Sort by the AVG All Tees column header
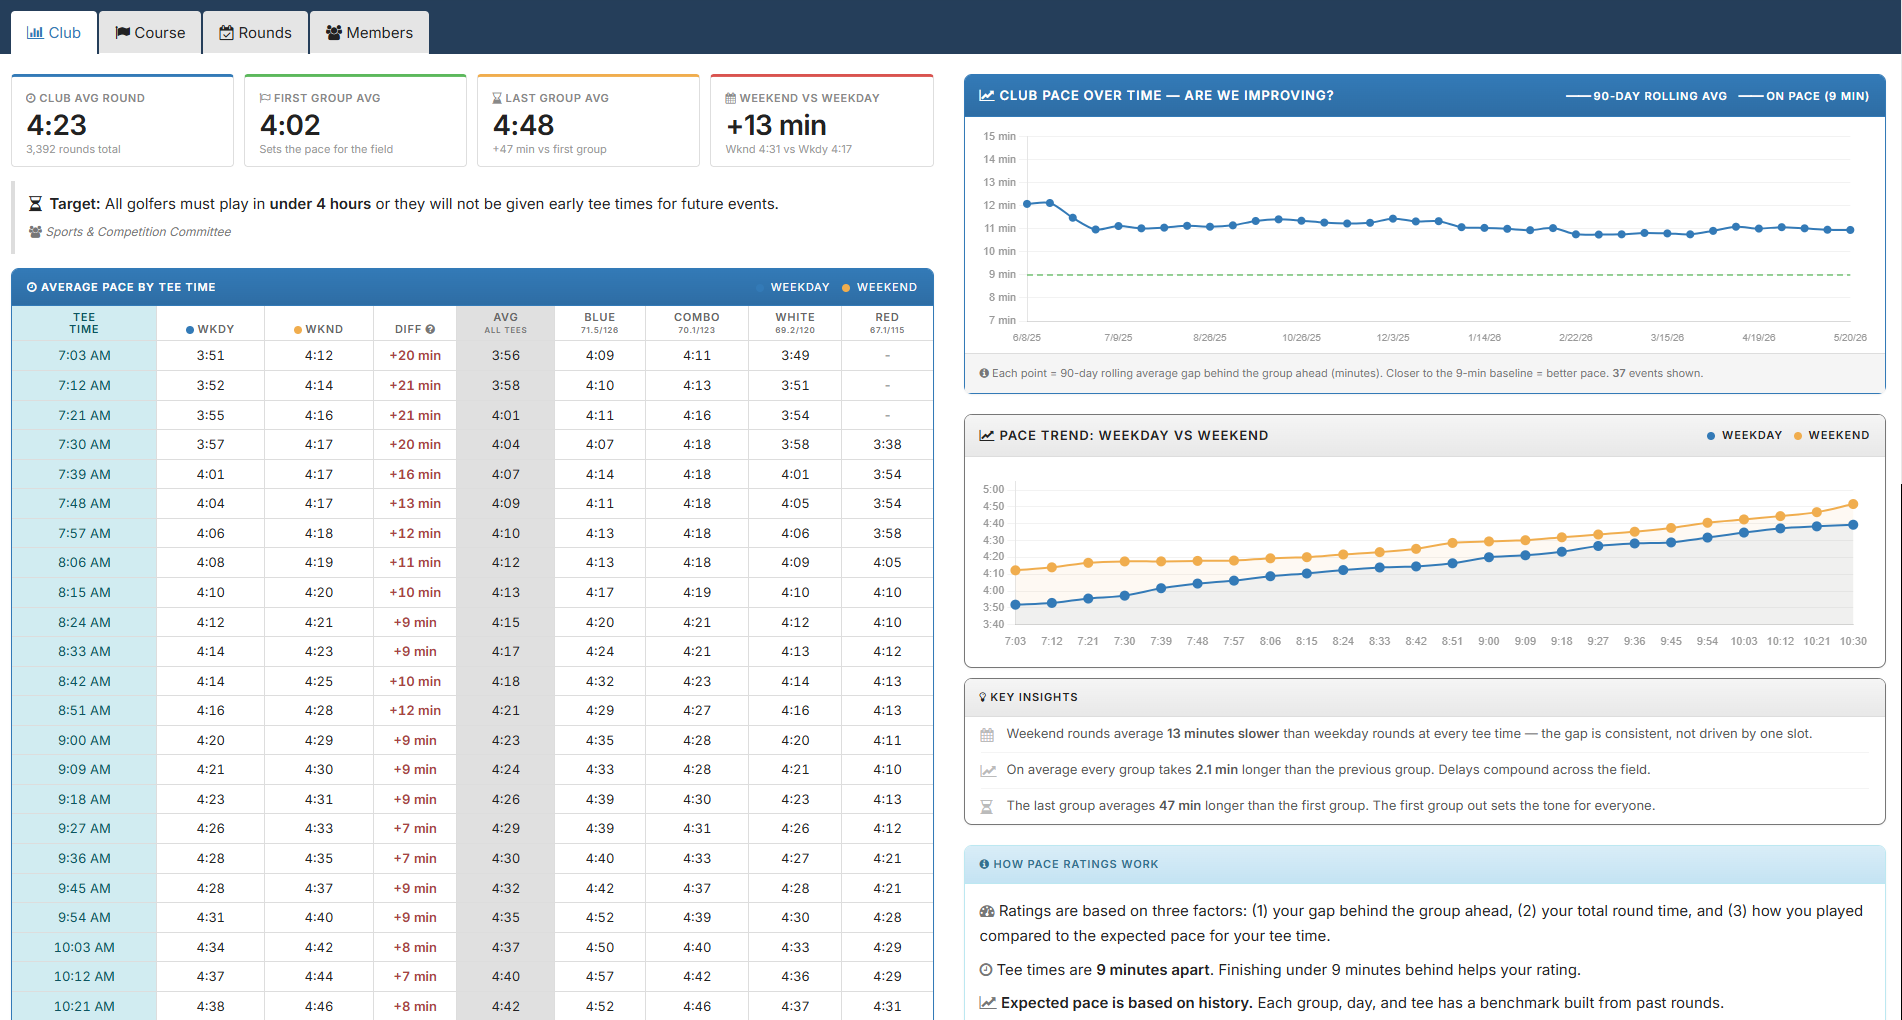 [x=505, y=323]
